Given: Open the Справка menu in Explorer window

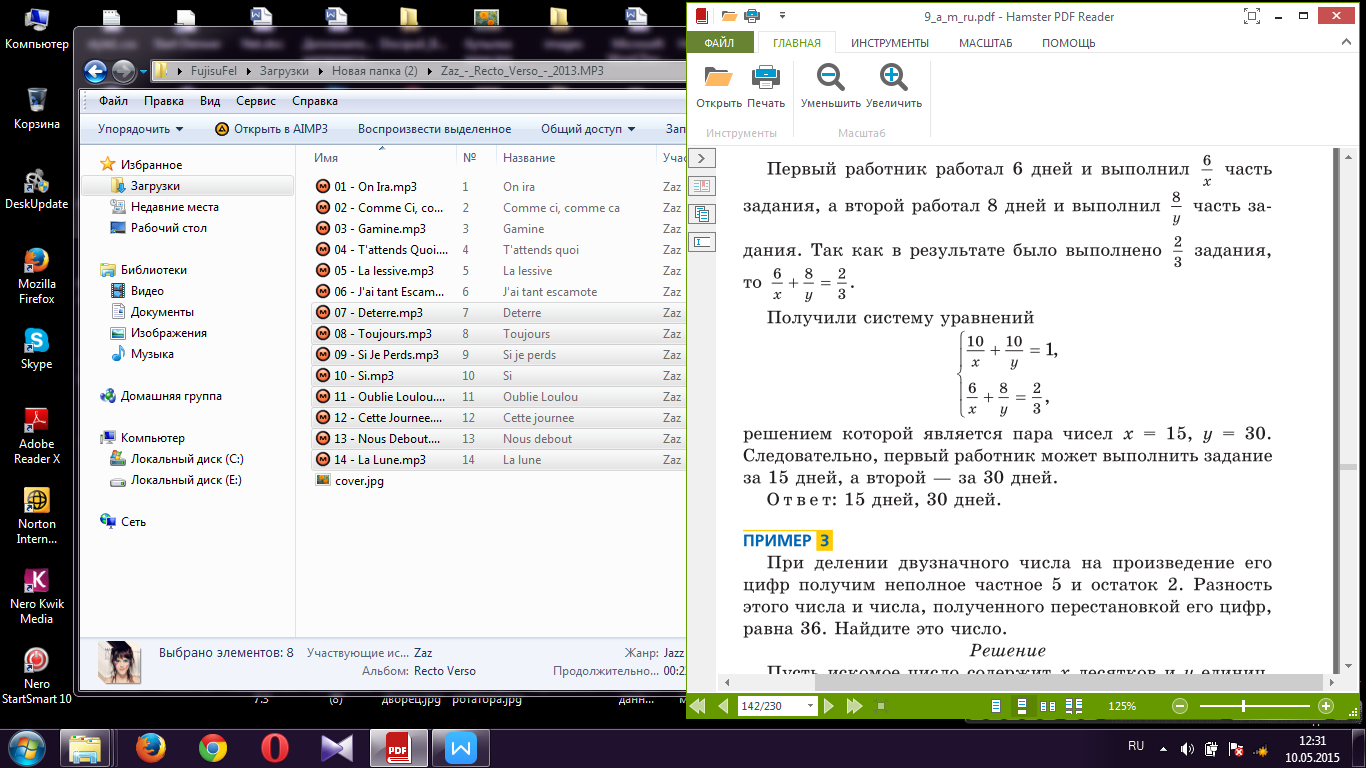Looking at the screenshot, I should tap(315, 101).
